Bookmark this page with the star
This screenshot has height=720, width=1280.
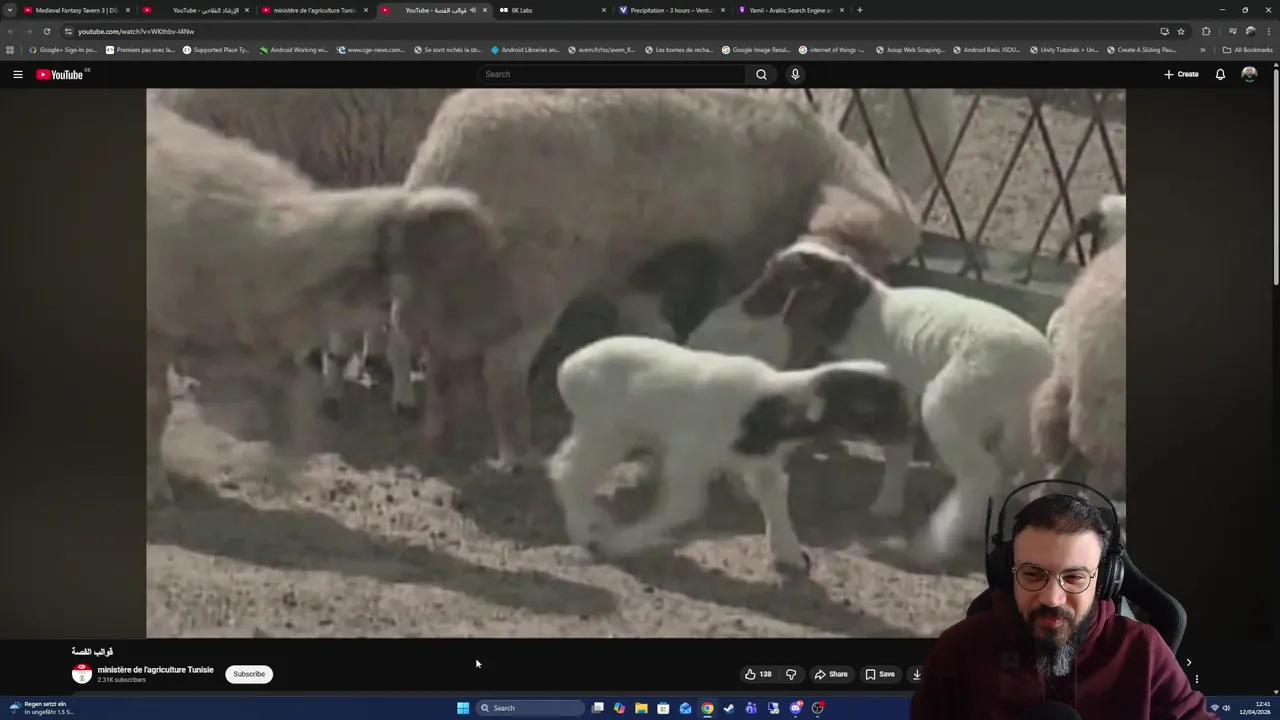tap(1181, 31)
